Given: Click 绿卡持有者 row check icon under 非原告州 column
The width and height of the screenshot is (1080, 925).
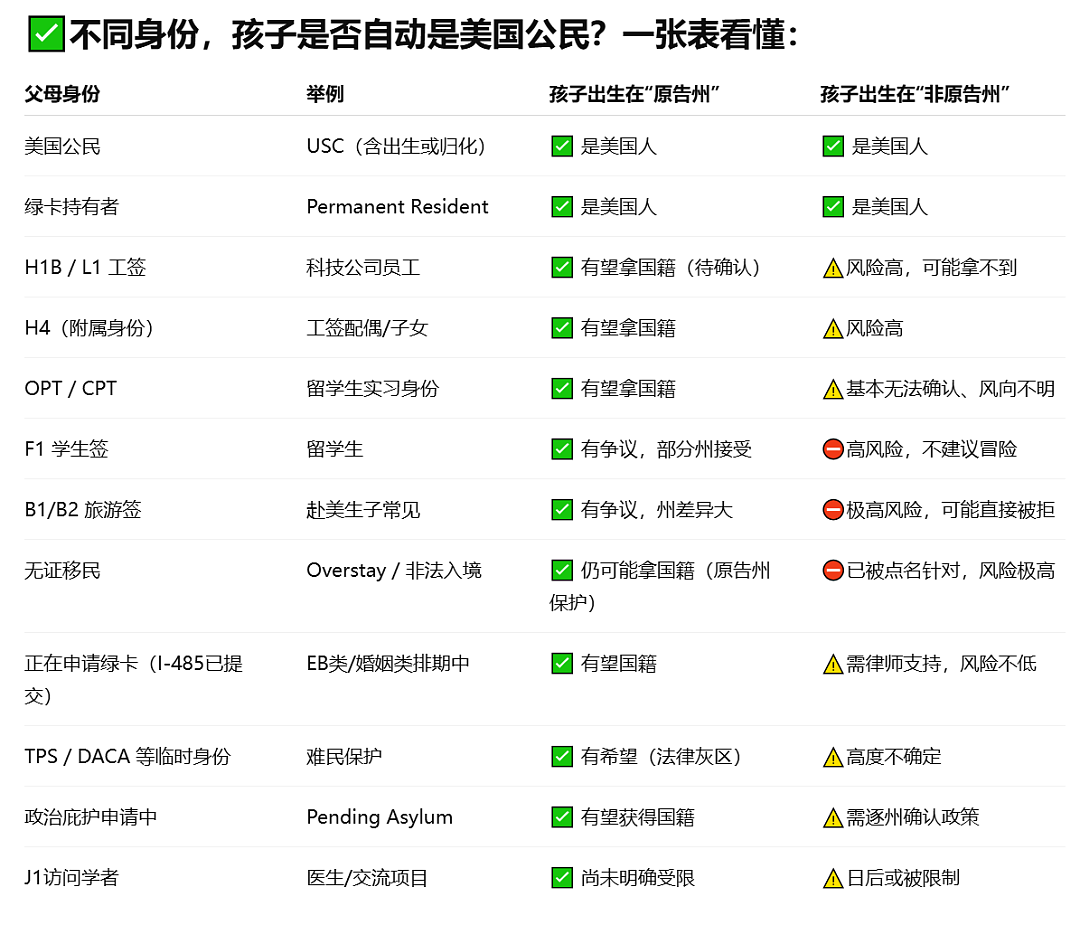Looking at the screenshot, I should coord(833,207).
